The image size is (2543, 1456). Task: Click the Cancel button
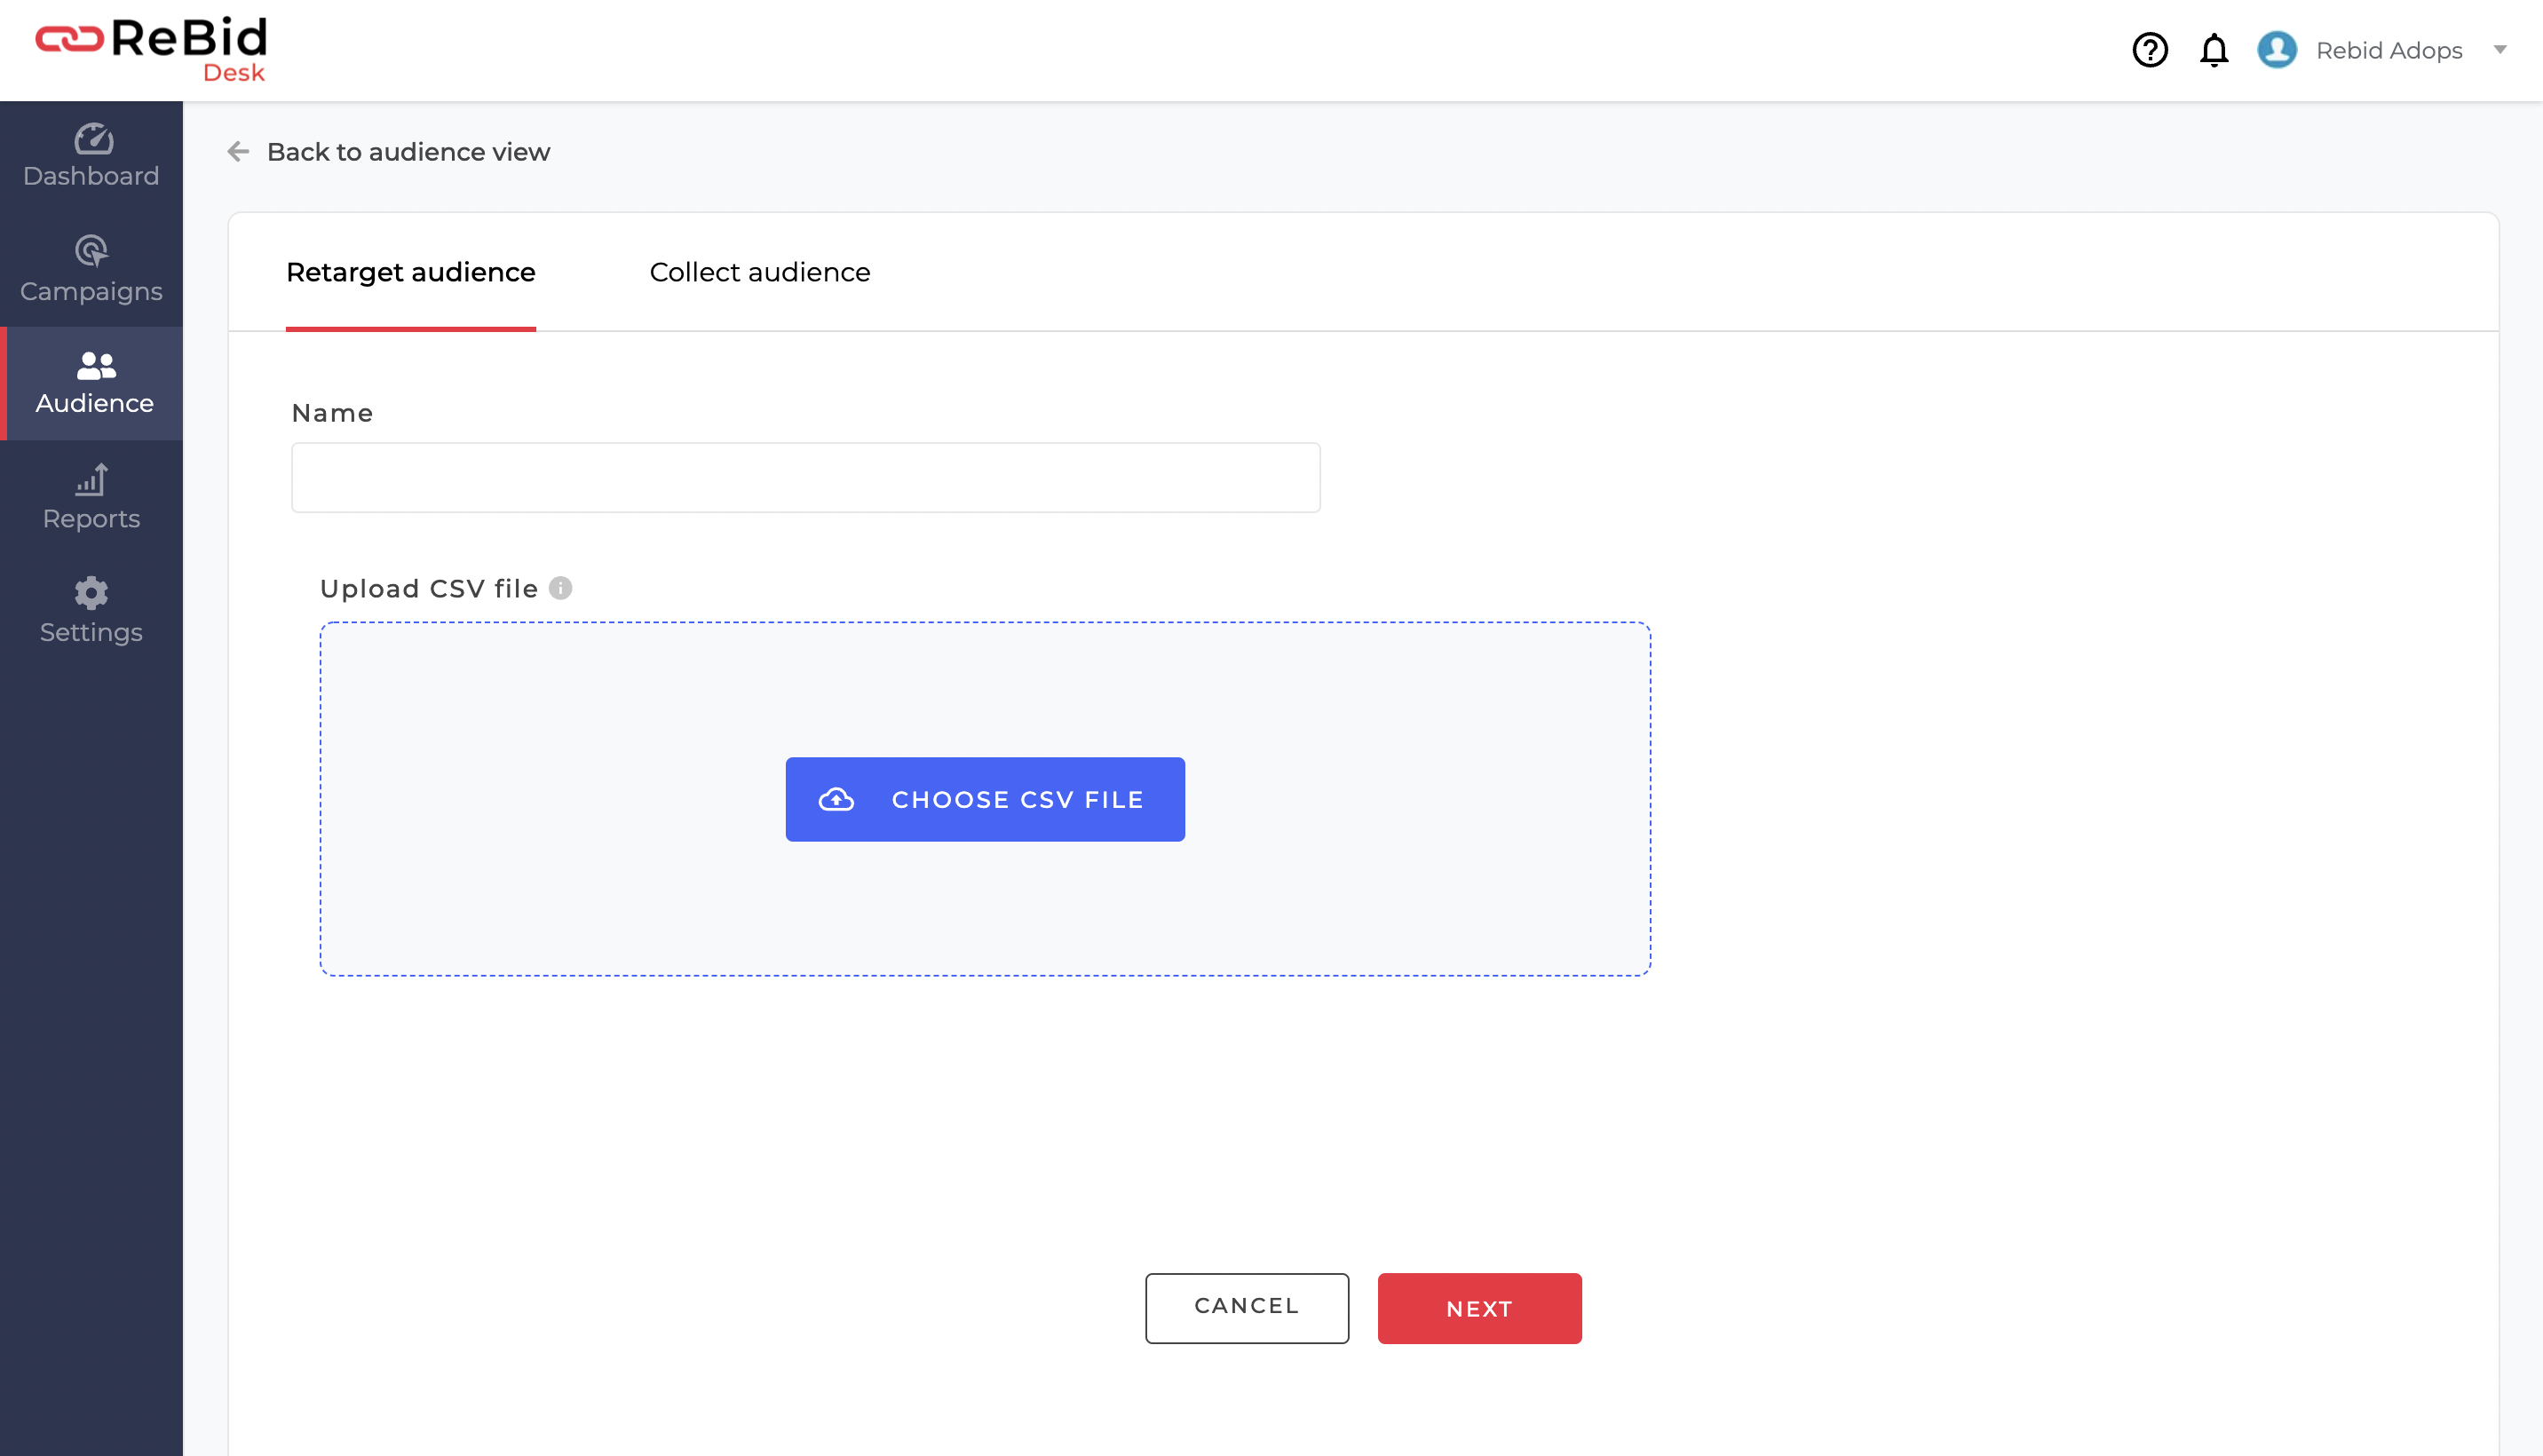(1247, 1307)
